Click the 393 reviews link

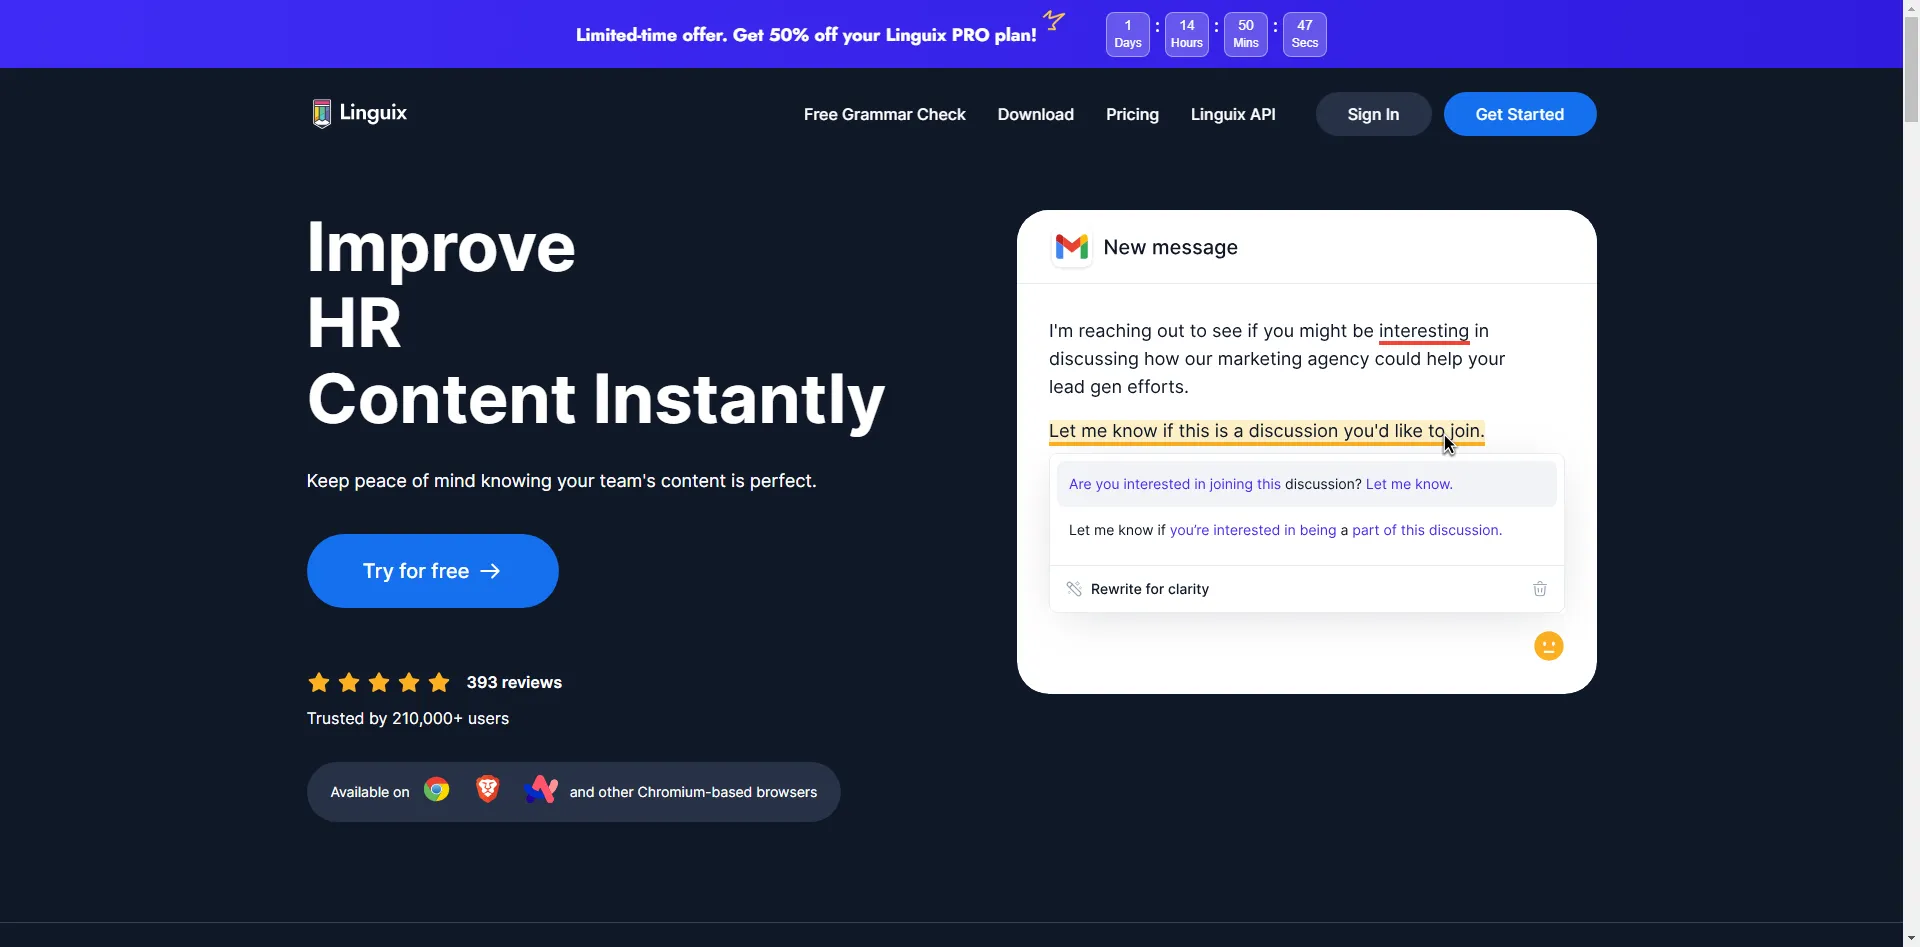point(514,683)
